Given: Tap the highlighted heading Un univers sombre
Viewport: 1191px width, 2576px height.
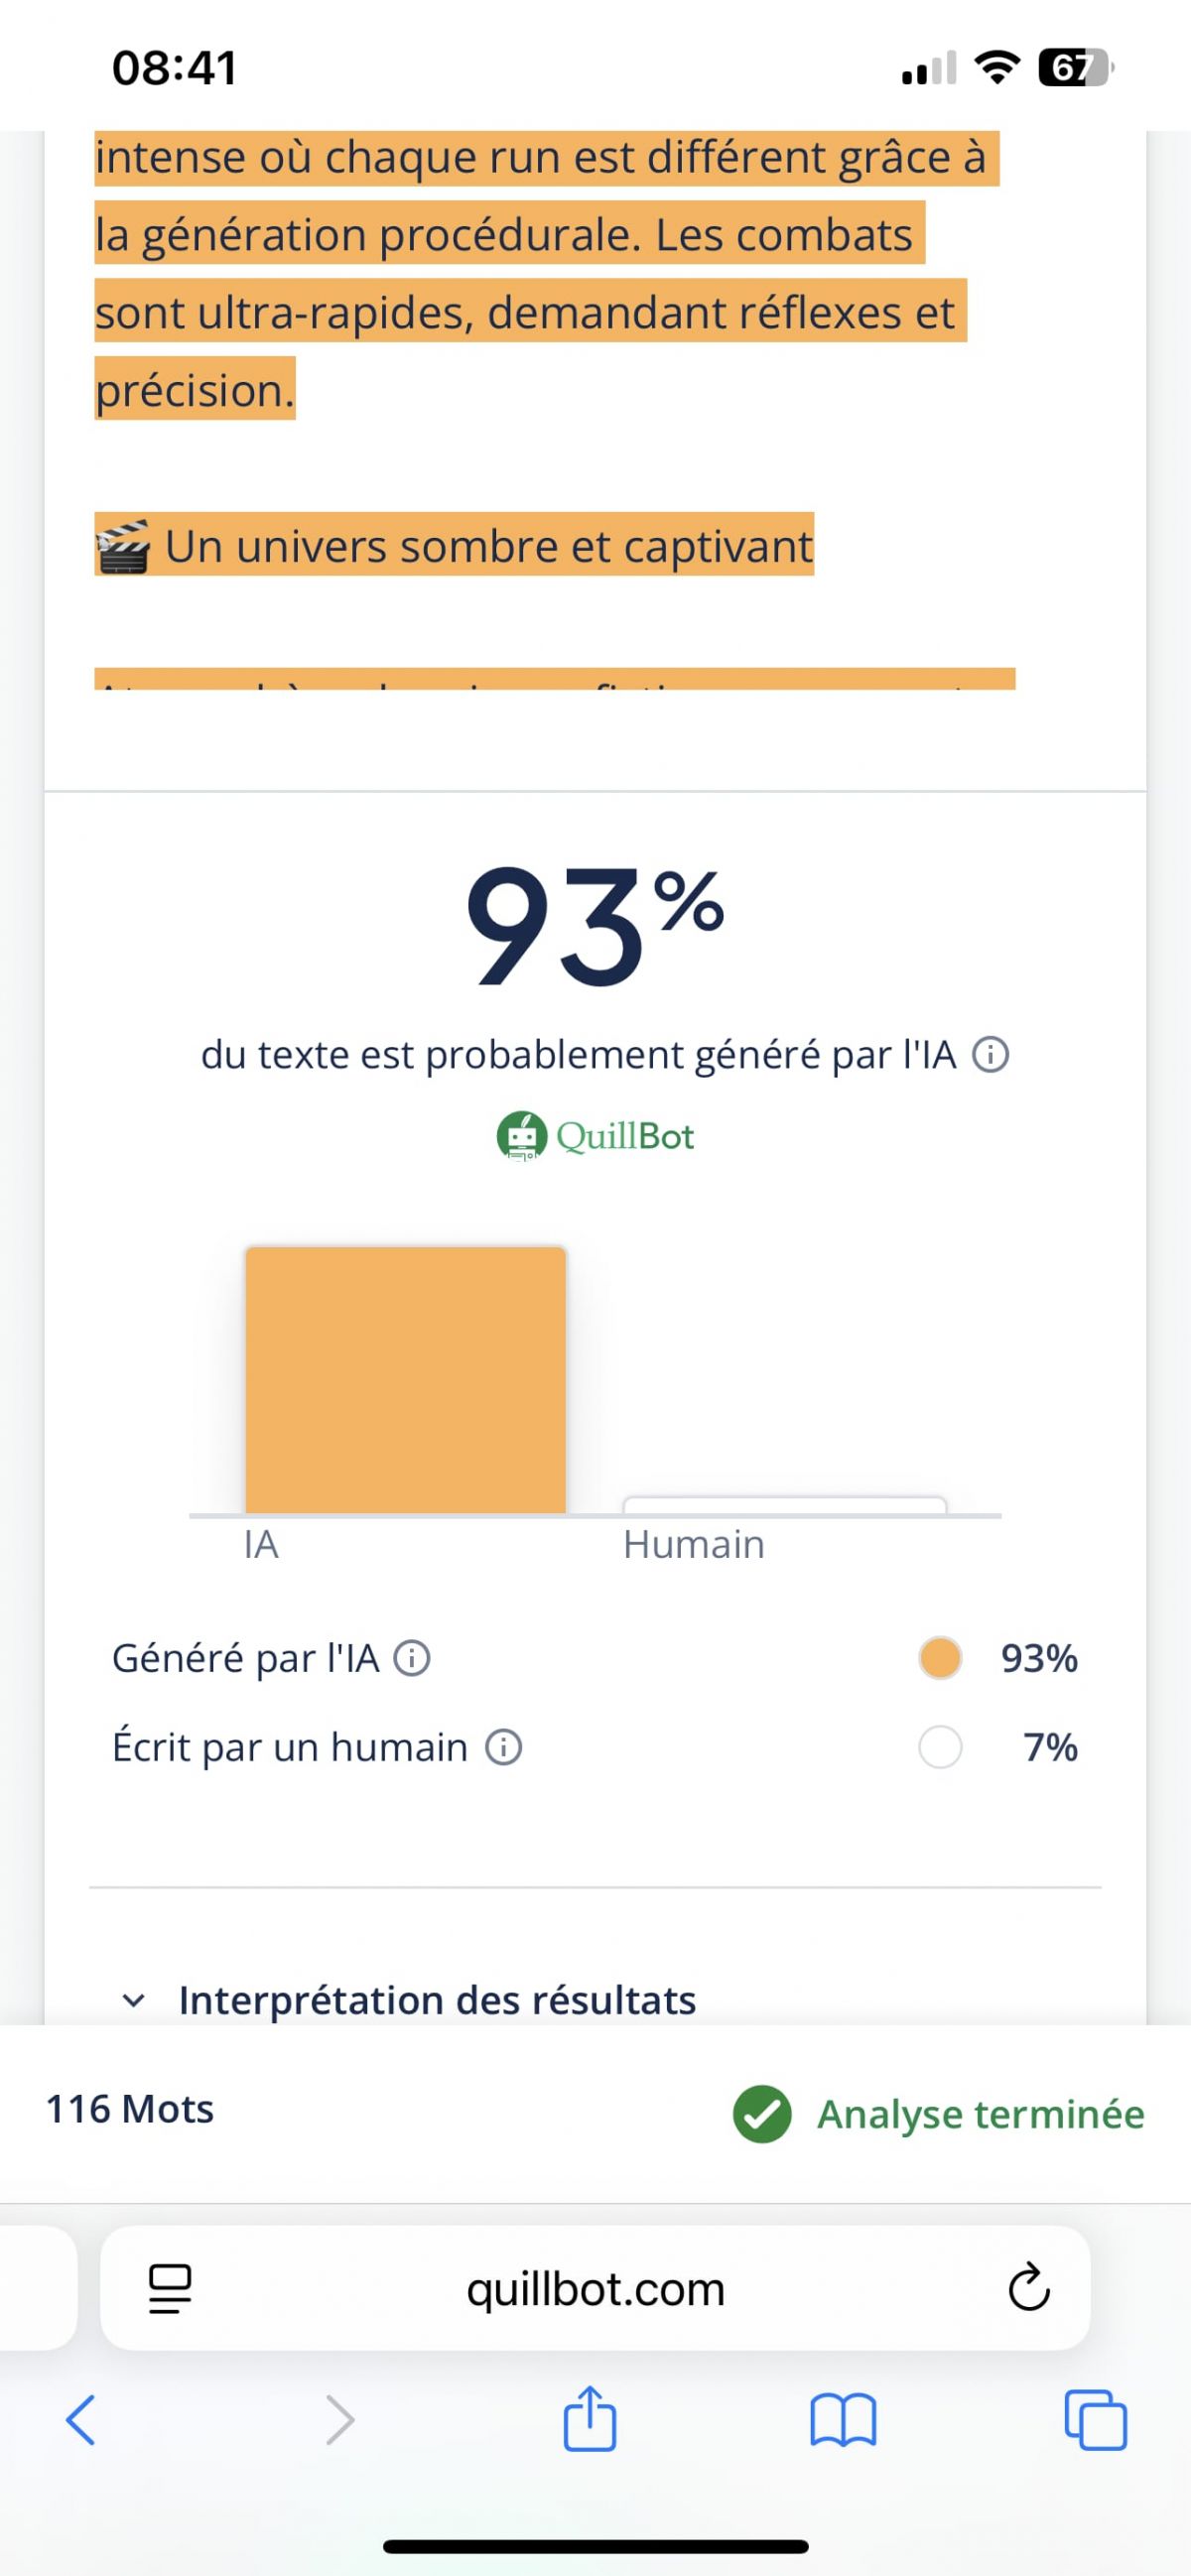Looking at the screenshot, I should coord(488,546).
